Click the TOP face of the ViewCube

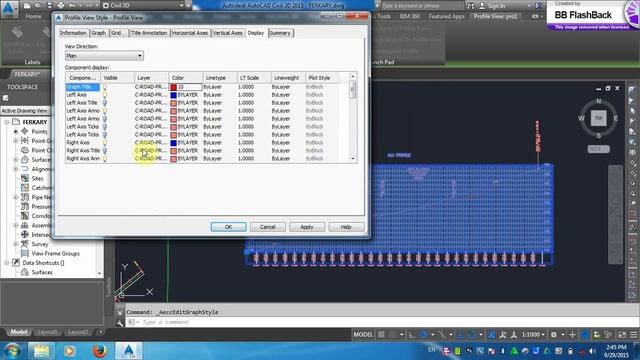pyautogui.click(x=599, y=118)
